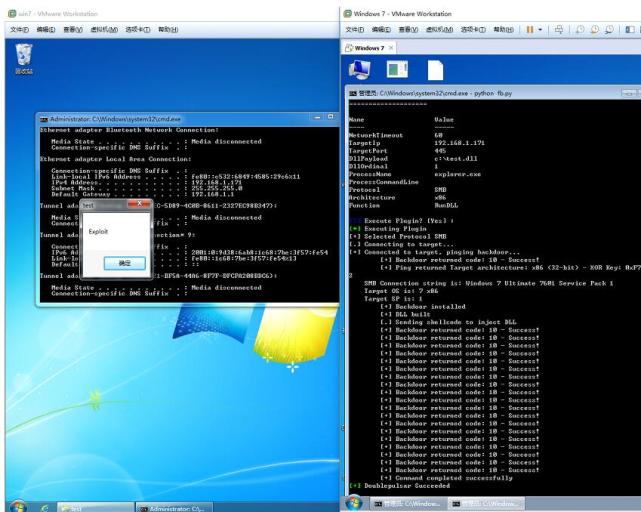Screen dimensions: 641x512
Task: Click the Start orb in Windows 7 VM taskbar
Action: click(354, 503)
